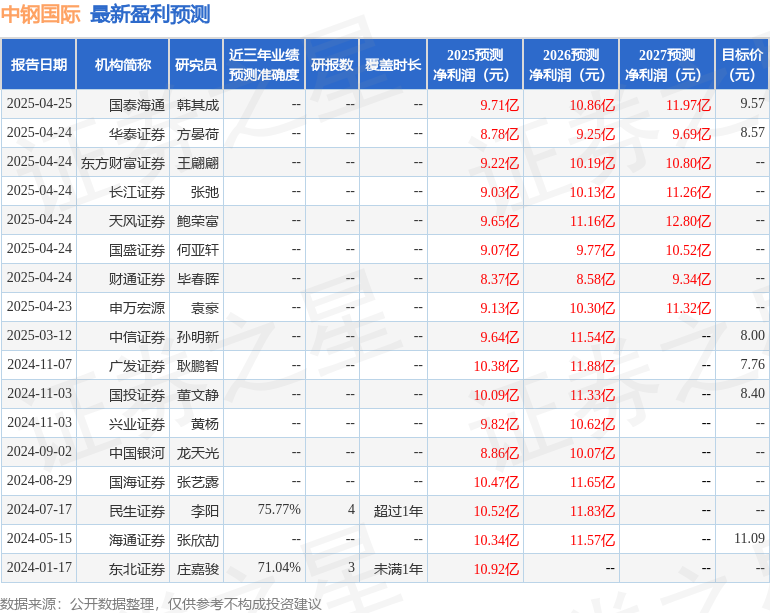Click the 11.26亿 value

point(688,192)
